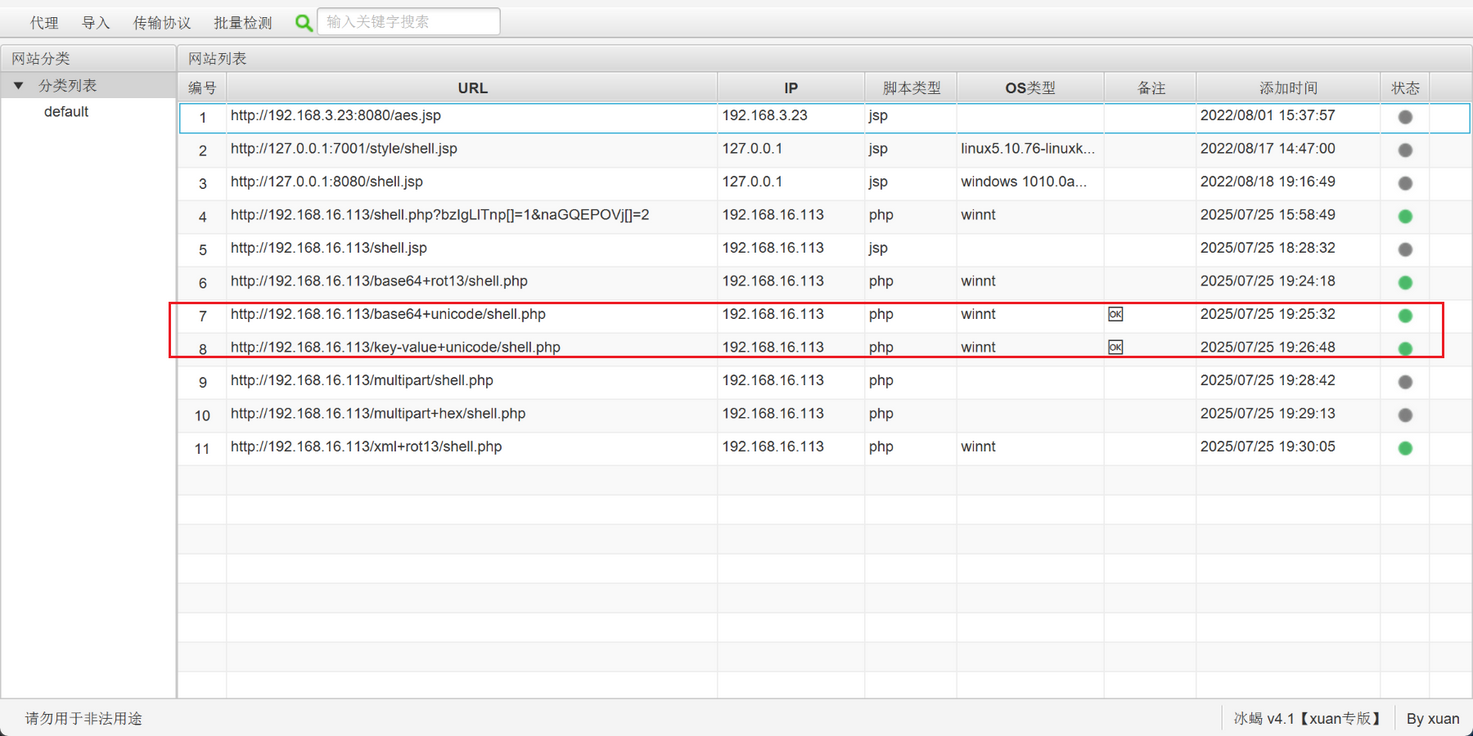Click timestamp 2025/07/25 15:58:49
This screenshot has height=736, width=1473.
click(x=1267, y=214)
